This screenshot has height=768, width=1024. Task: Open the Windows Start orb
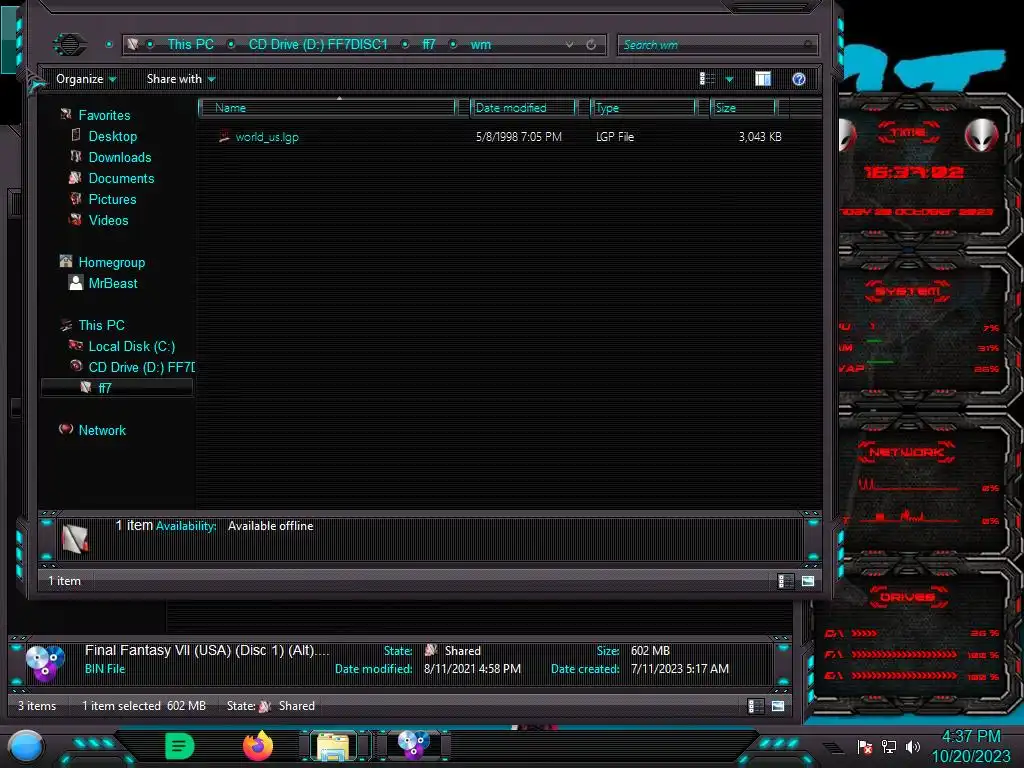coord(26,747)
